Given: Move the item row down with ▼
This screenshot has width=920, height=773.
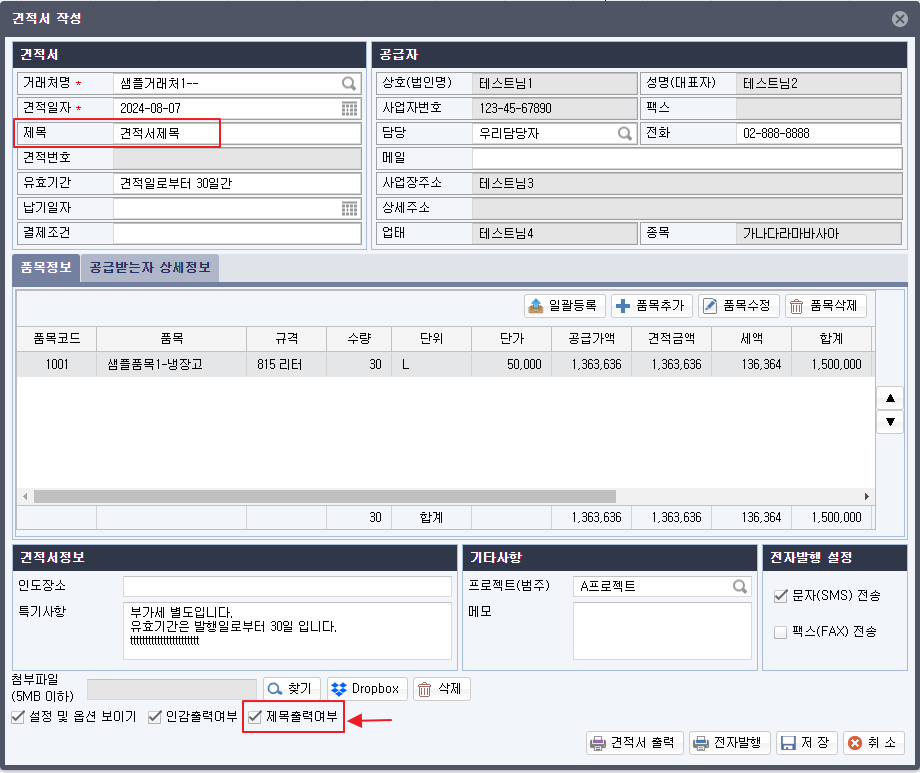Looking at the screenshot, I should tap(890, 421).
